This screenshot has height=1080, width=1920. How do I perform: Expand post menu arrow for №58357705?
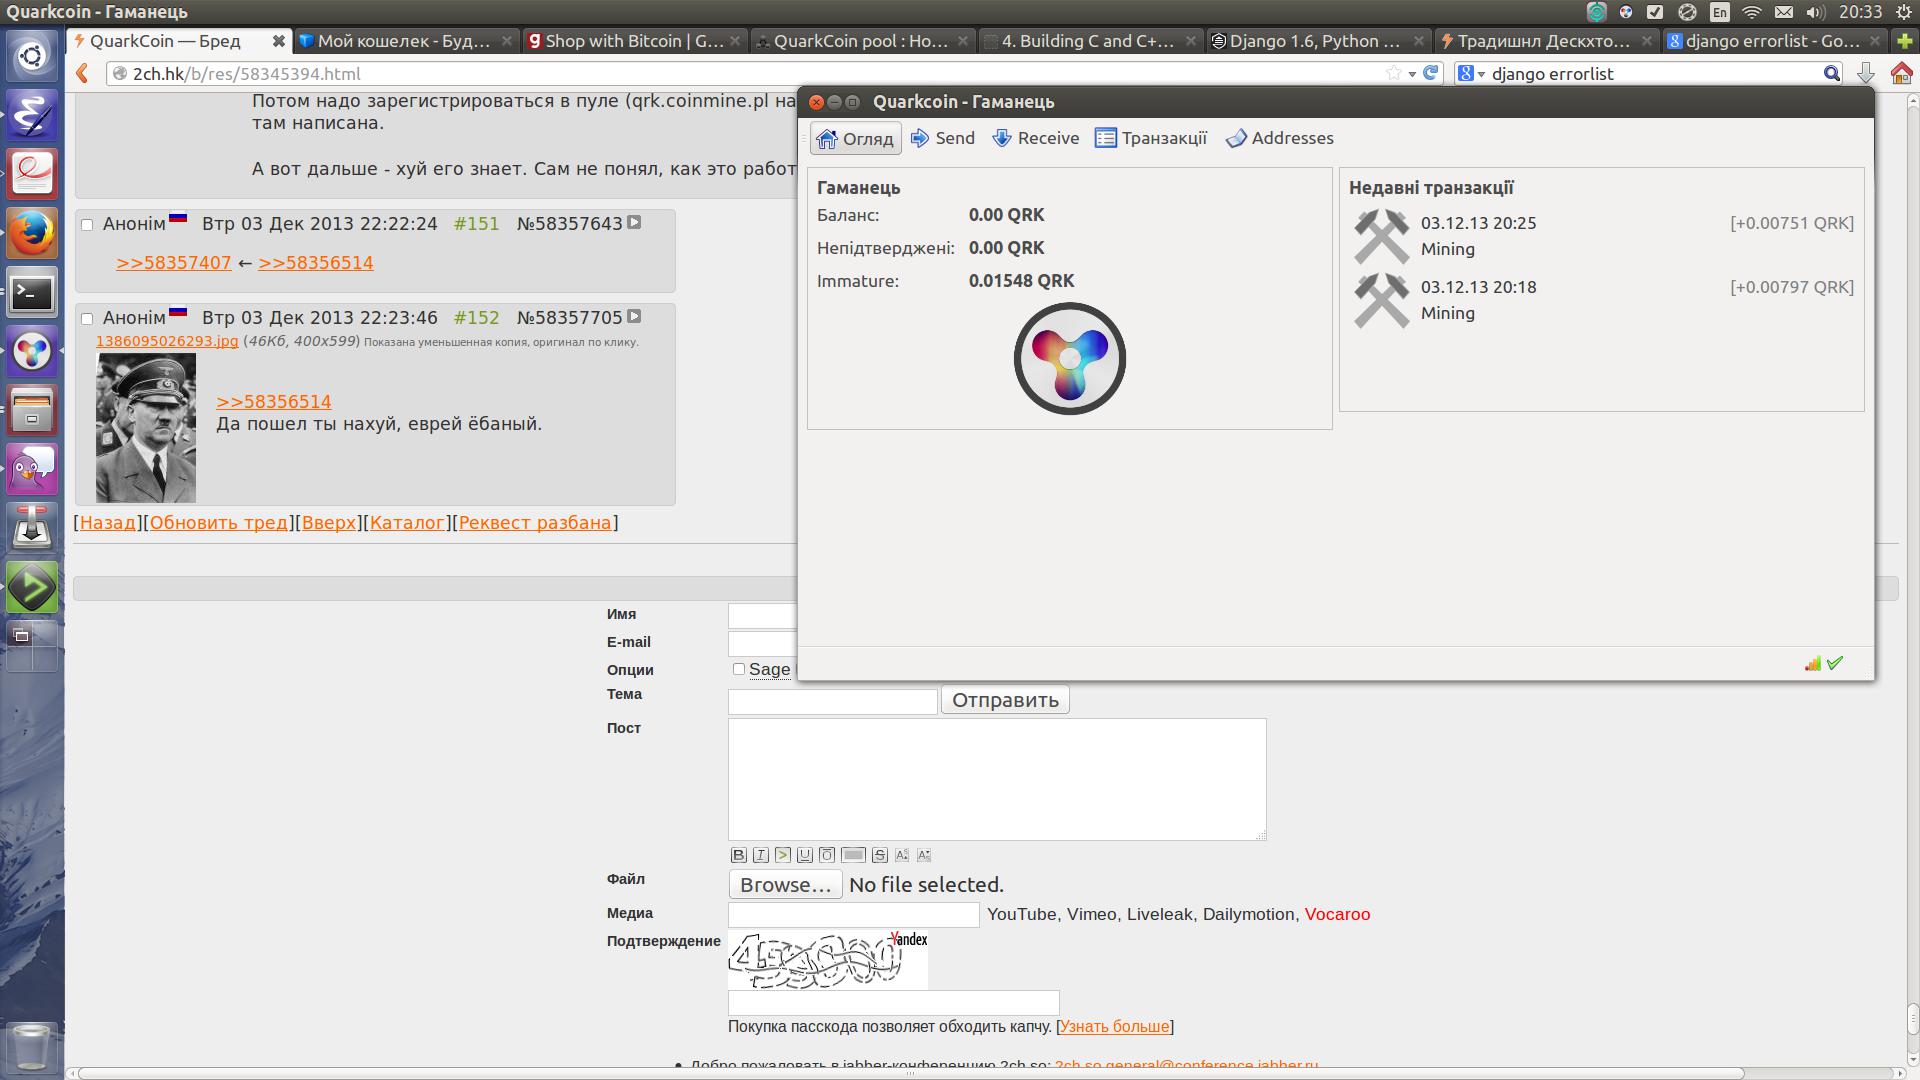[634, 317]
